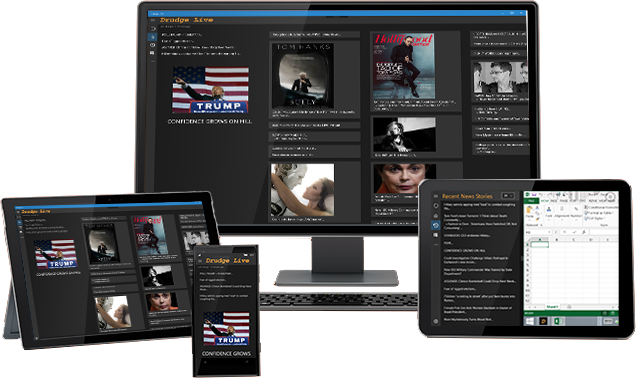
Task: Expand the Alignment group dropdown in Excel
Action: 562,220
